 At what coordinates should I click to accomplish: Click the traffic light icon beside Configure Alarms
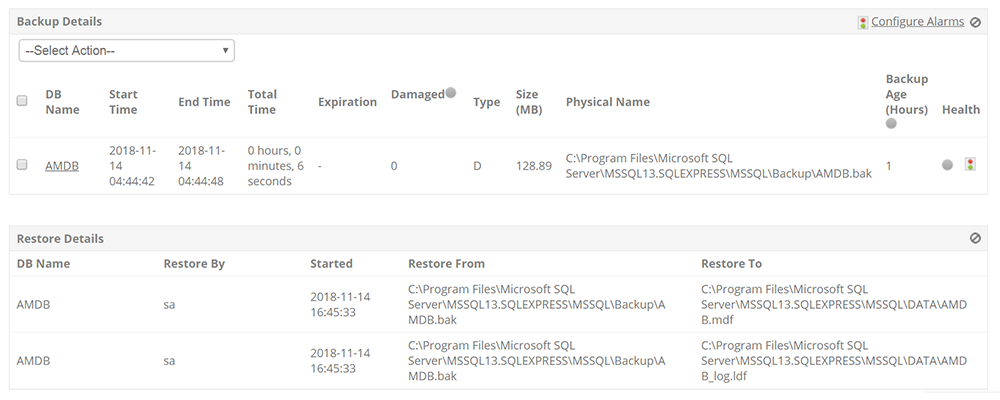[x=863, y=21]
